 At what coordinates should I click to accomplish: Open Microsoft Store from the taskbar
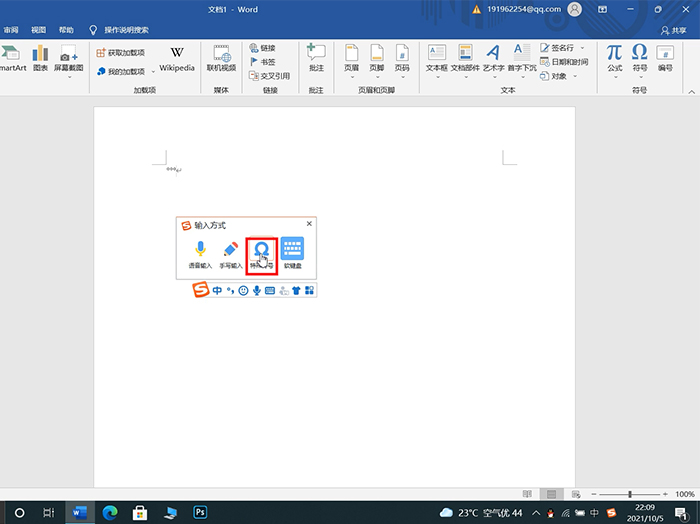[x=140, y=512]
